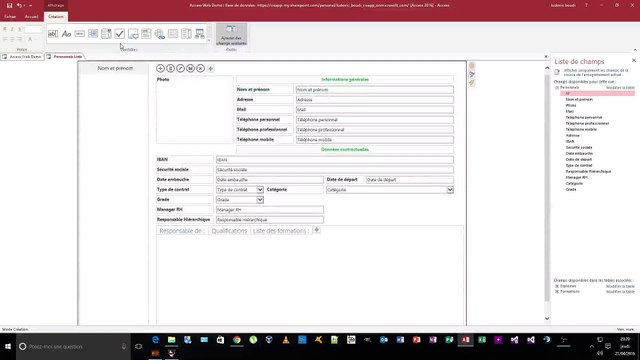Open the Windows Start menu
The image size is (640, 360).
pos(8,347)
